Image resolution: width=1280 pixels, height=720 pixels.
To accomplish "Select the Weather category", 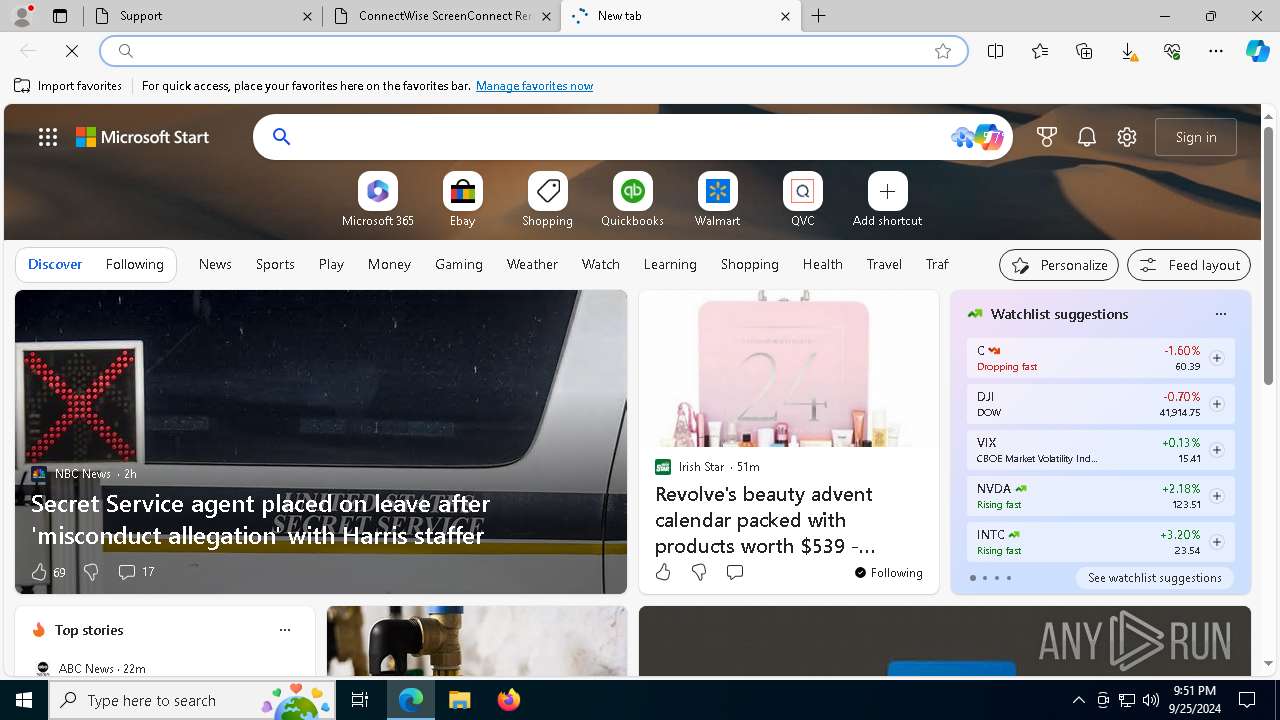I will coord(532,264).
